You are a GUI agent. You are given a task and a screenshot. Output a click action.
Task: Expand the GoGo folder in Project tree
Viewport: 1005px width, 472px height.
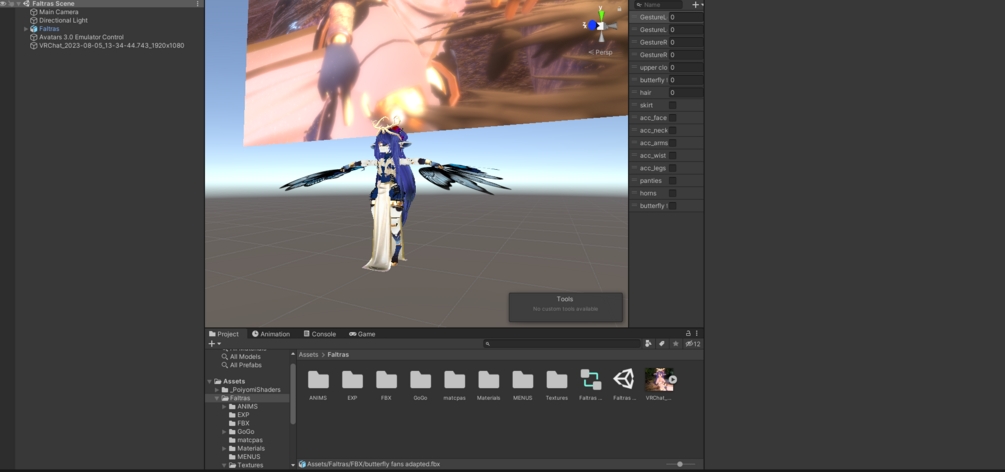(224, 432)
